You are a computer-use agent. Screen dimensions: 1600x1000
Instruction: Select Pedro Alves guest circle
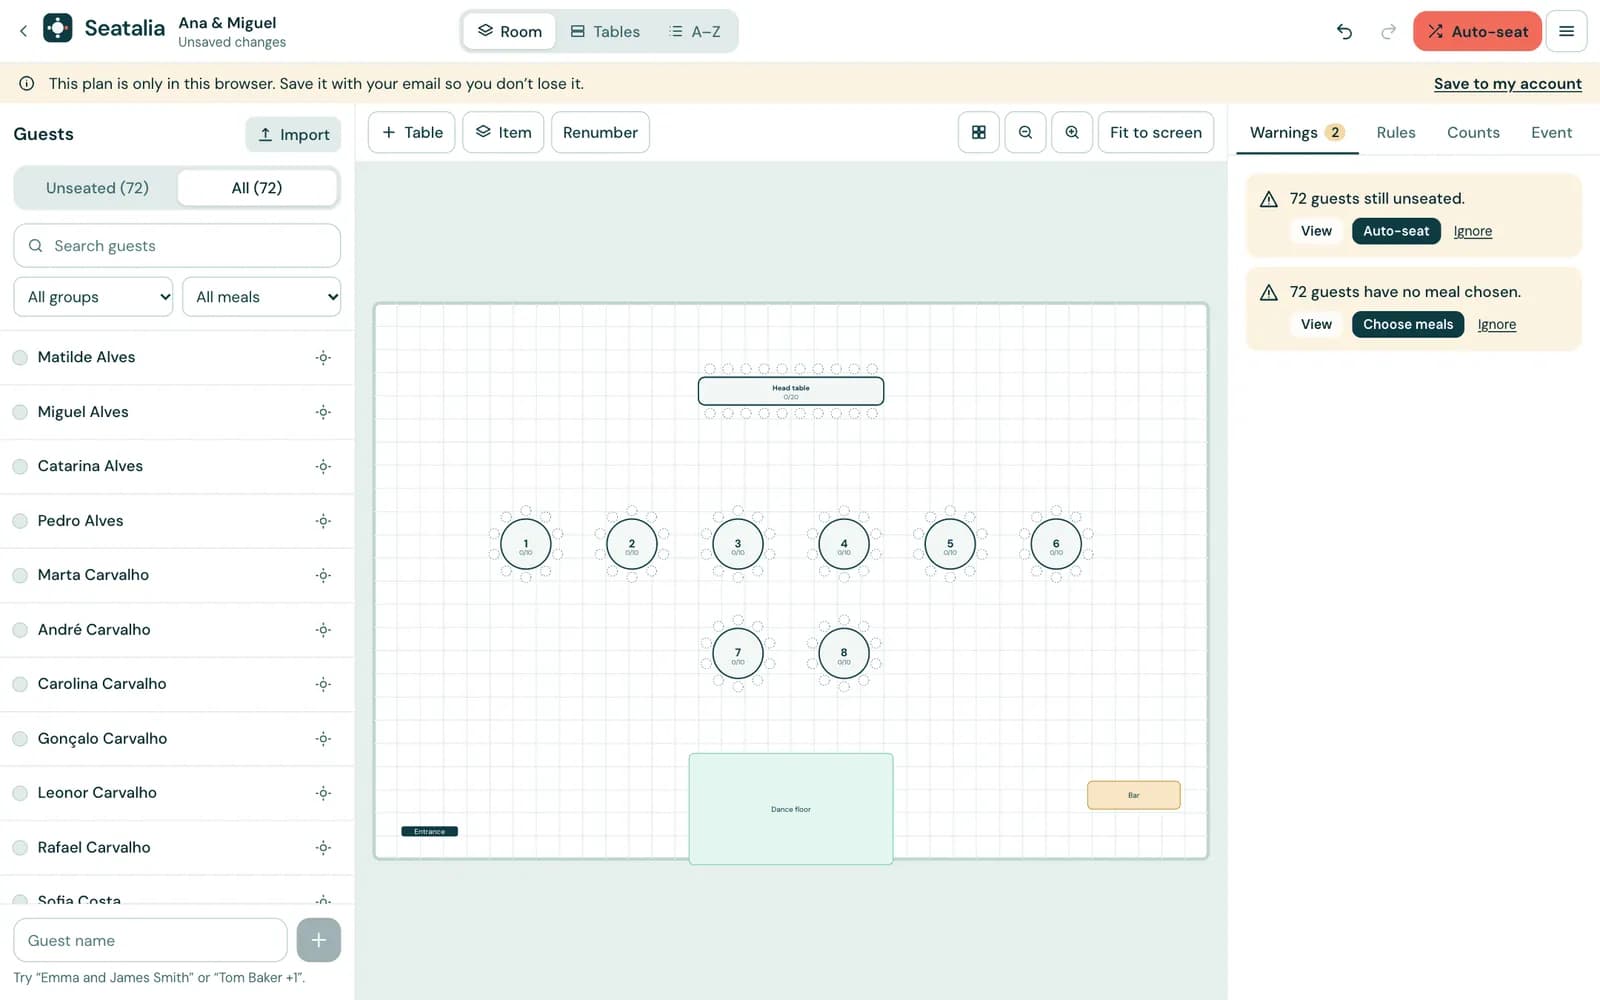tap(20, 521)
